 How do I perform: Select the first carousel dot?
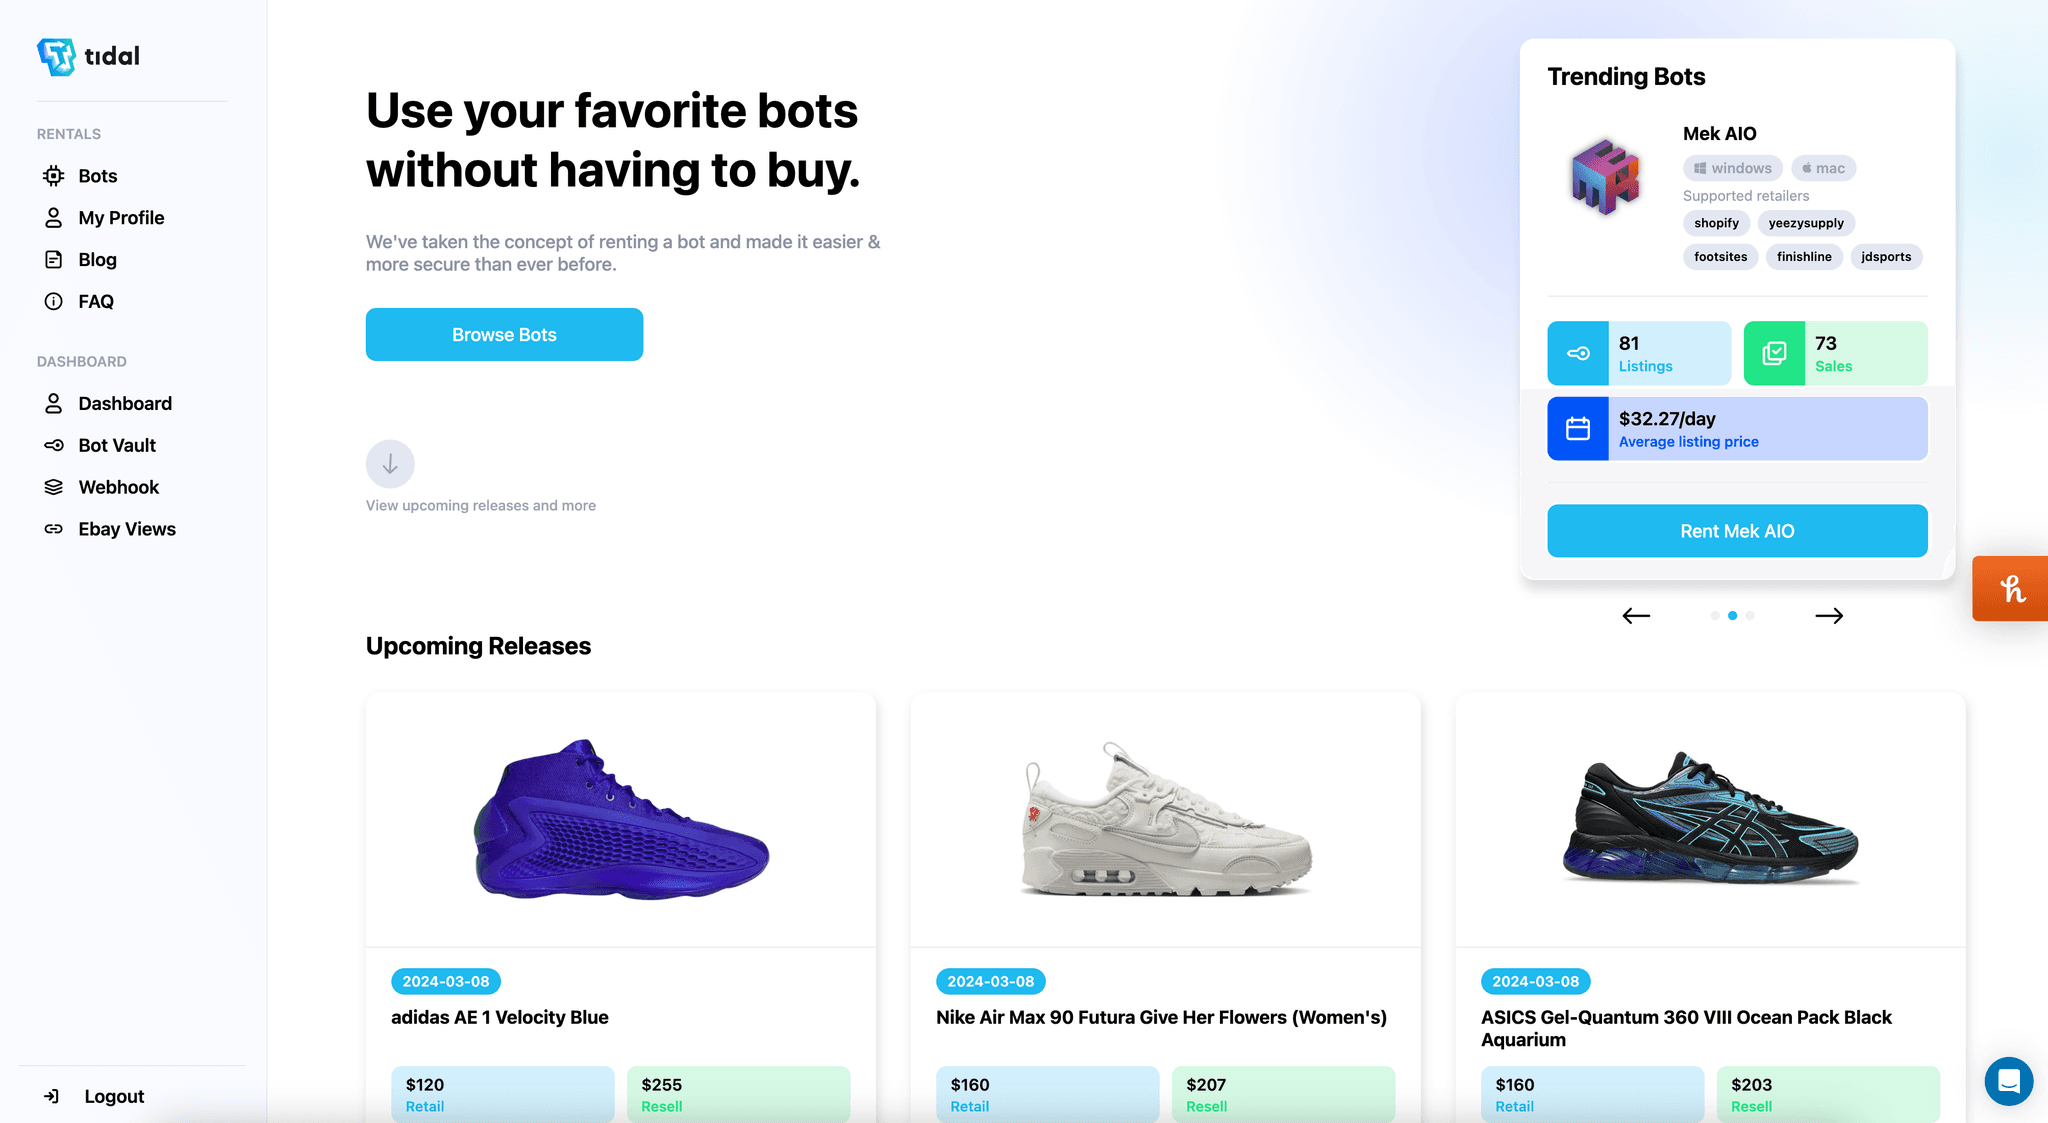pos(1715,616)
